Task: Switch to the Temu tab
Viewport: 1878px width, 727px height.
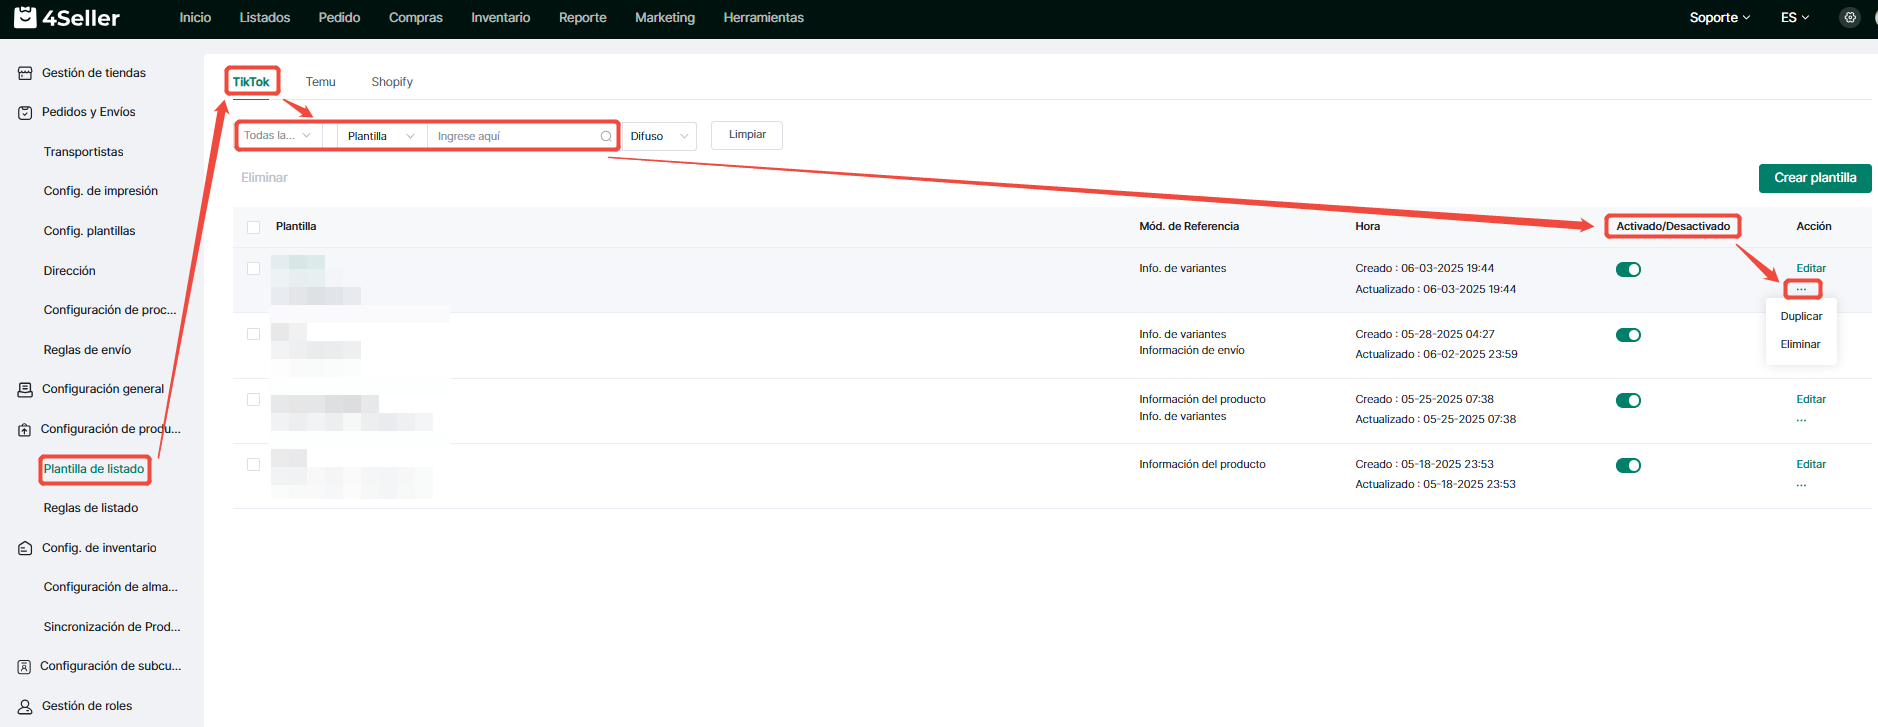Action: click(x=321, y=82)
